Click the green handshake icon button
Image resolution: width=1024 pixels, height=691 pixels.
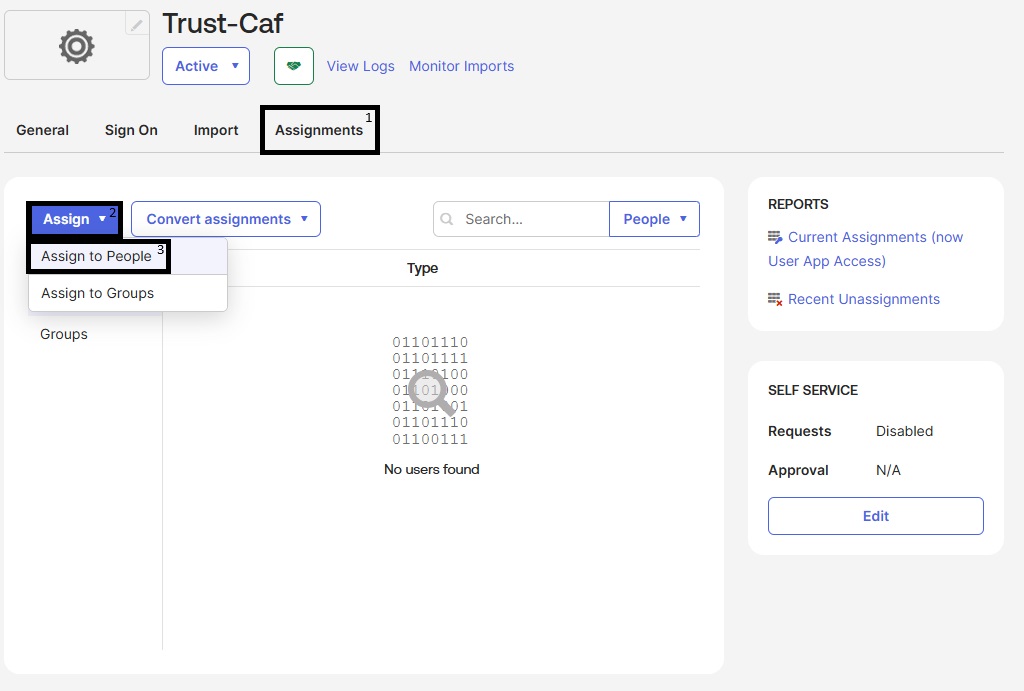coord(294,66)
